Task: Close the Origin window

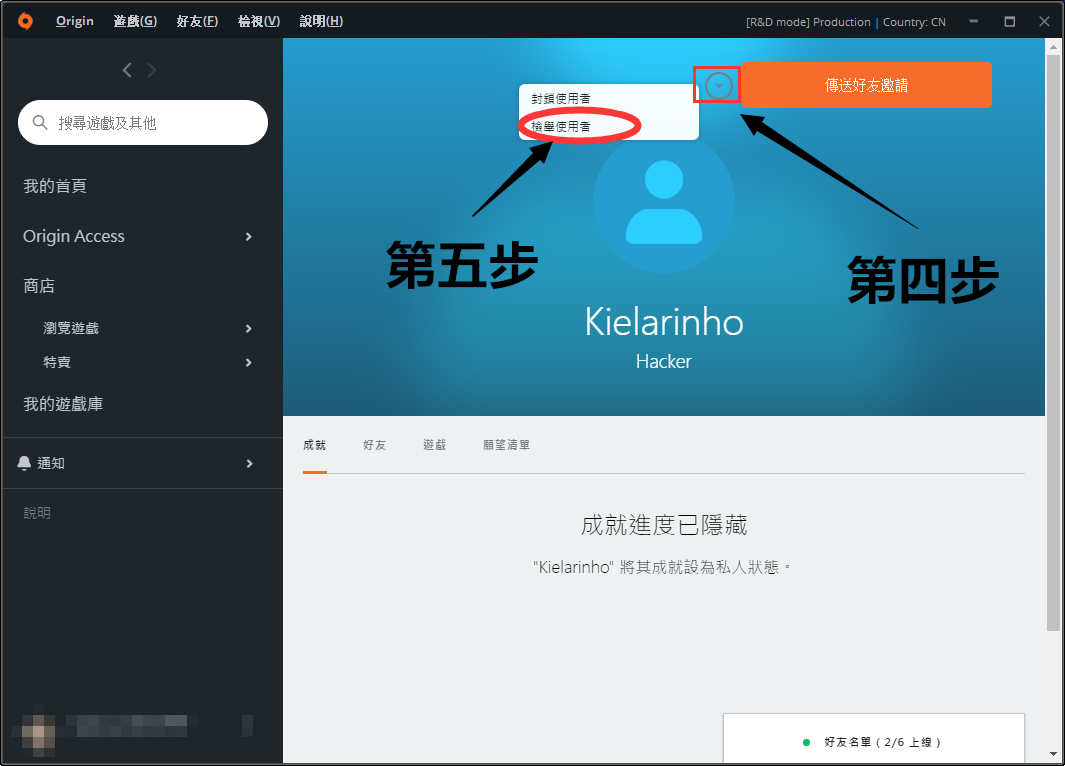Action: (1045, 21)
